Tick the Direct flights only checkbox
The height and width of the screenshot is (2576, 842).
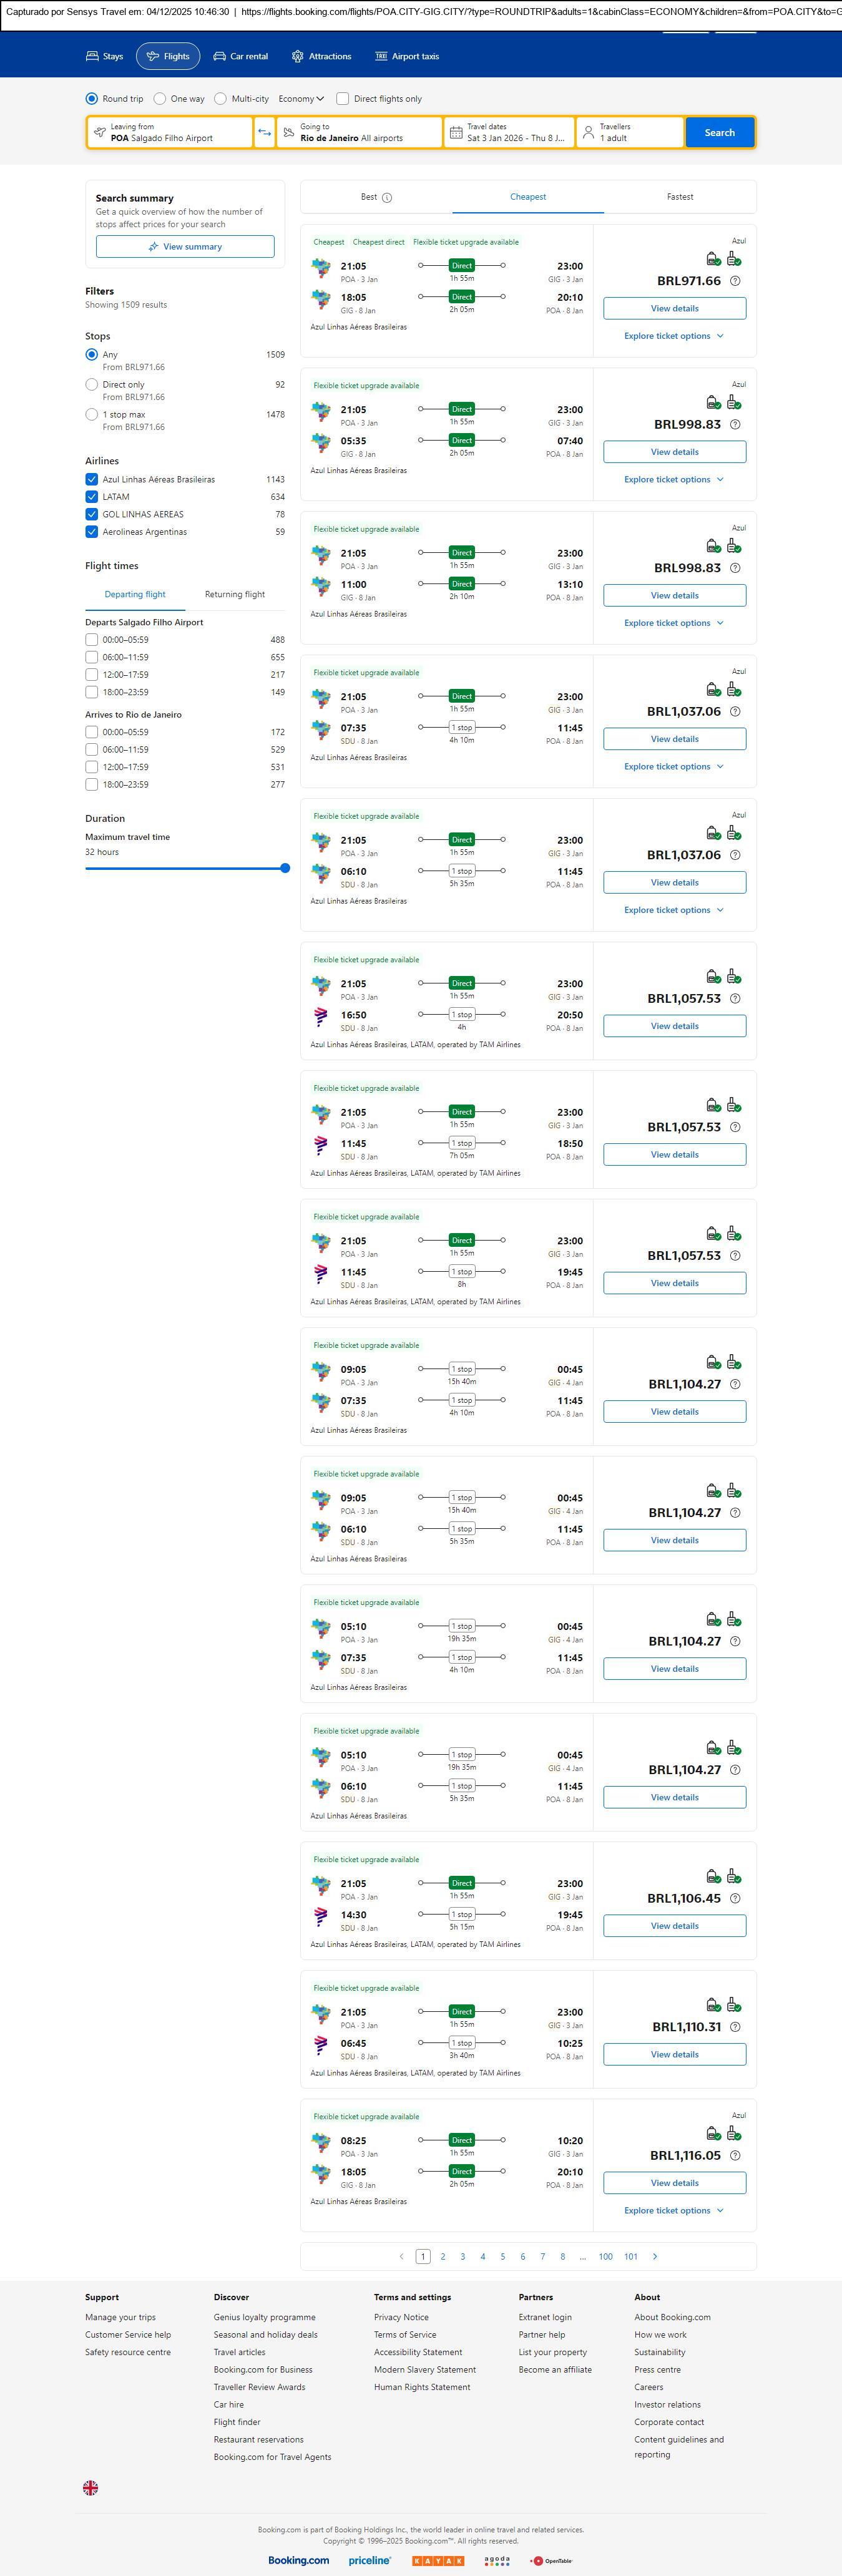pos(343,99)
